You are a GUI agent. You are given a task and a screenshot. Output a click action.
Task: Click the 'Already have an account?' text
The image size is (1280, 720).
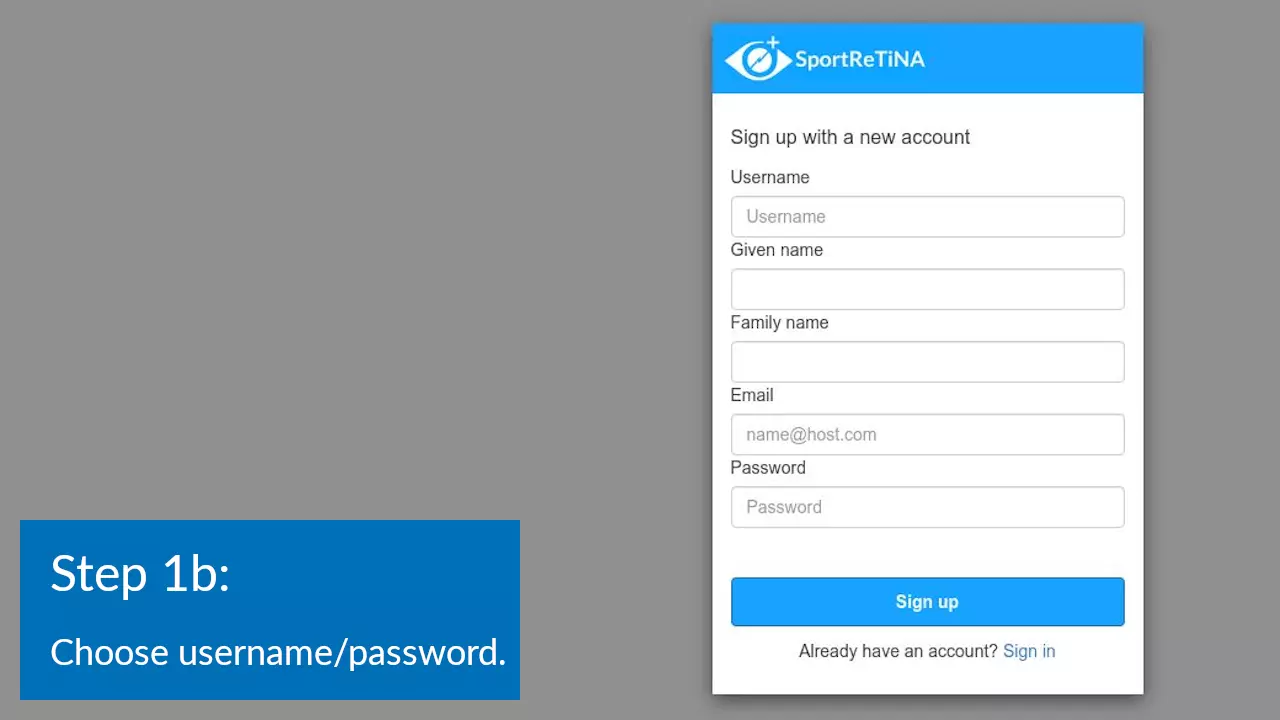[x=898, y=651]
